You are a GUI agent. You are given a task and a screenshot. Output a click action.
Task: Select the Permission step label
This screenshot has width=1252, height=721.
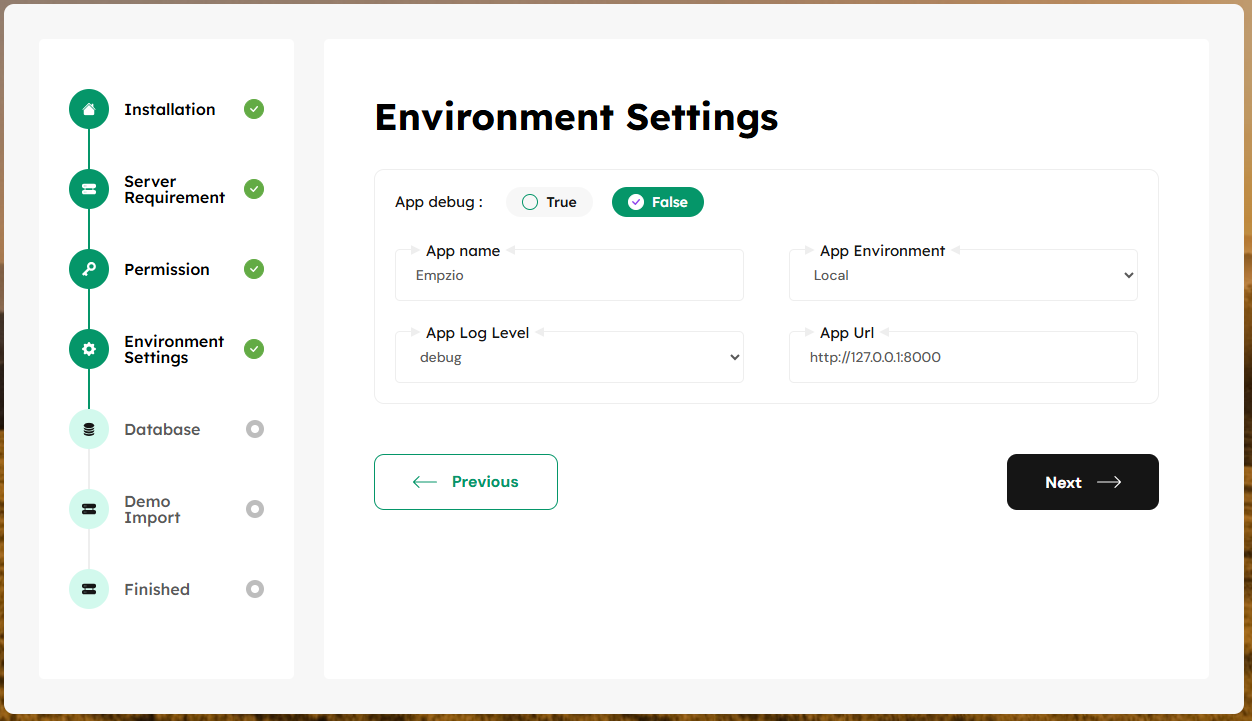tap(167, 269)
